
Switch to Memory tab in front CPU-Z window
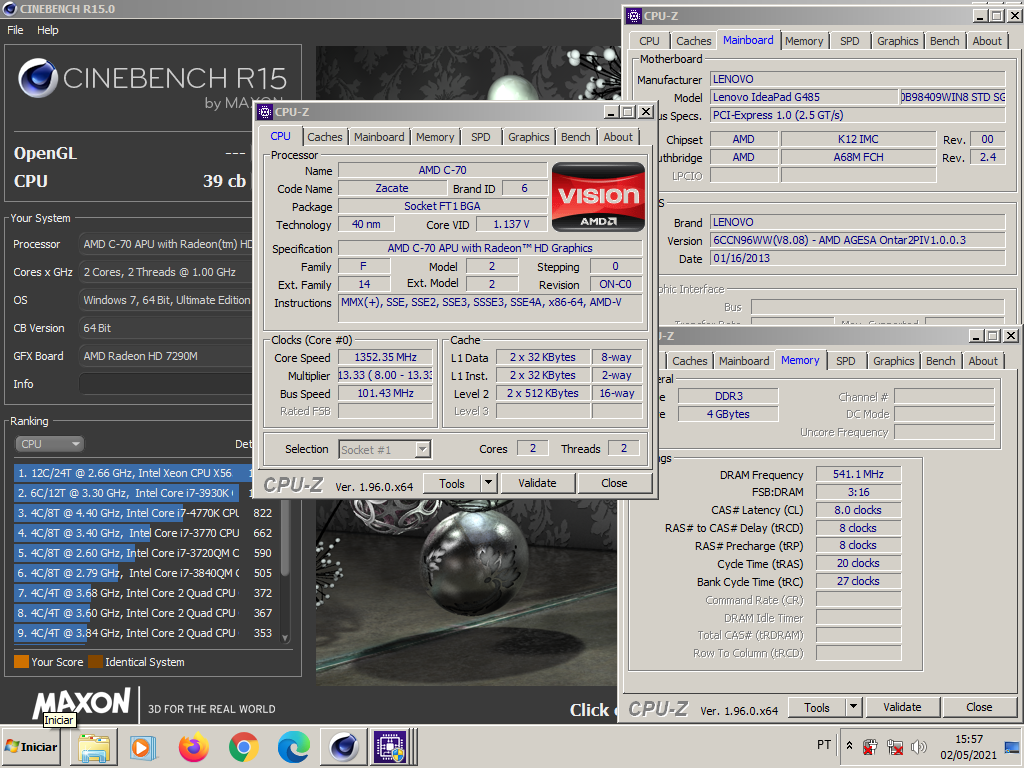435,137
